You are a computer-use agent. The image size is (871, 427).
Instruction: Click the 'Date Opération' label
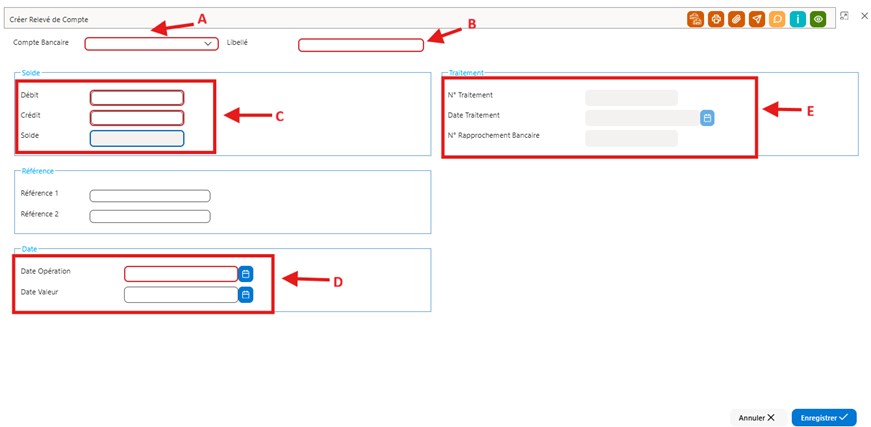click(46, 271)
